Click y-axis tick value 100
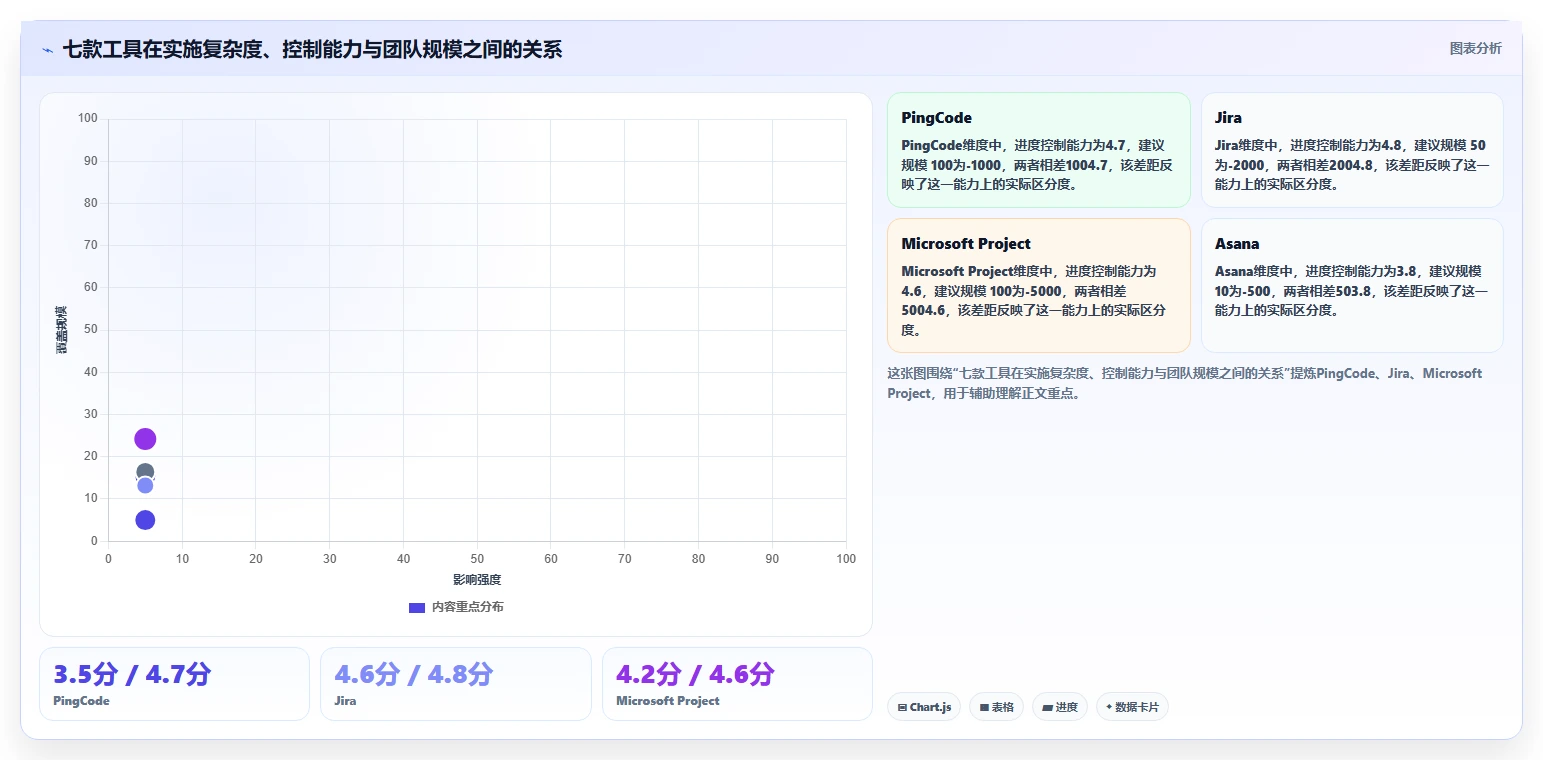The width and height of the screenshot is (1543, 760). click(x=88, y=119)
